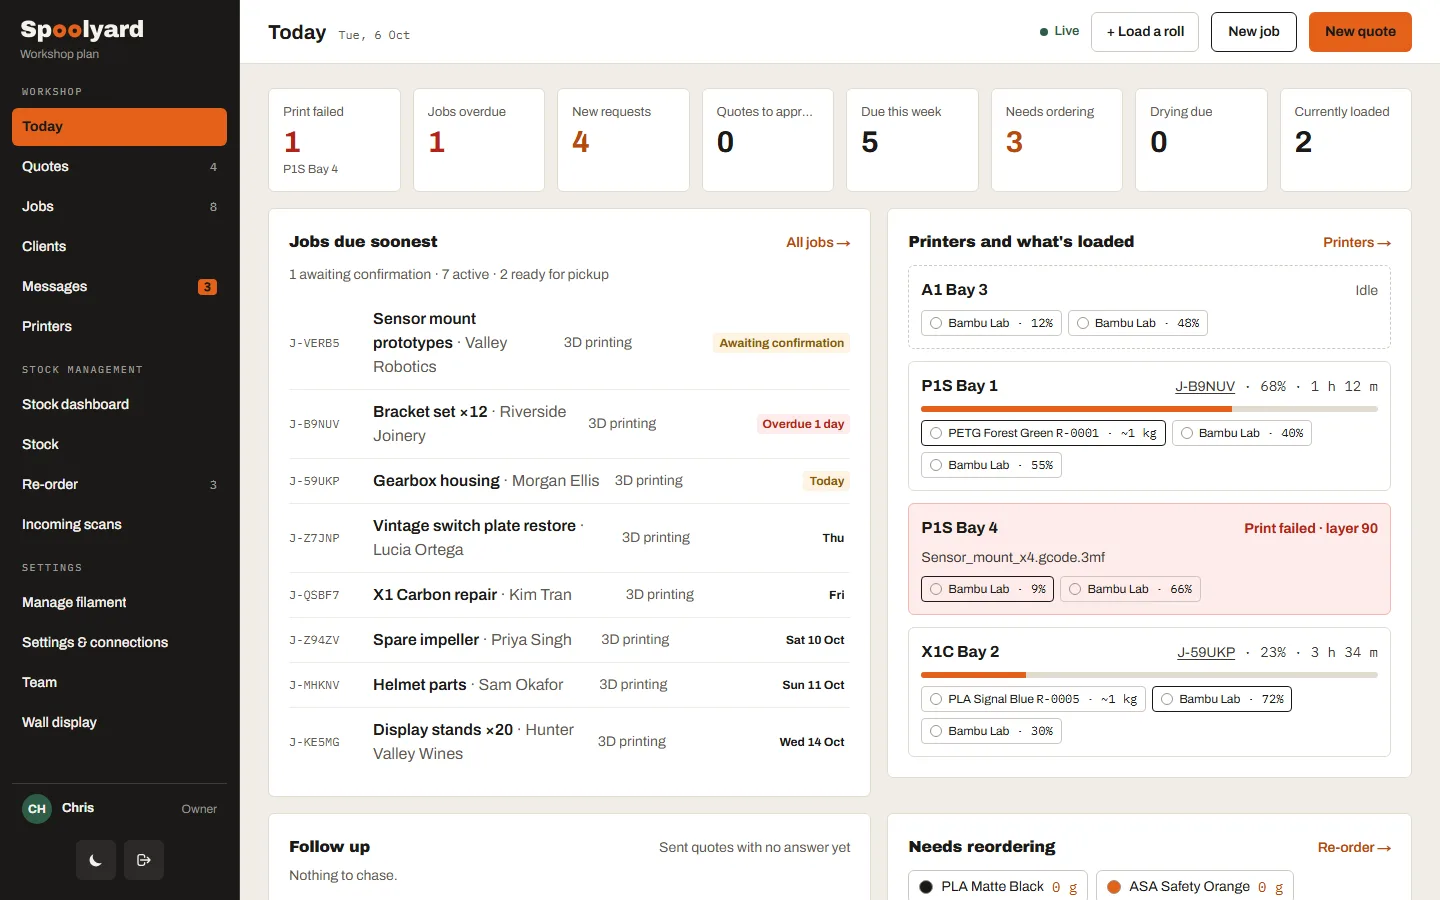Open the Needs ordering summary card
The image size is (1440, 900).
point(1057,140)
